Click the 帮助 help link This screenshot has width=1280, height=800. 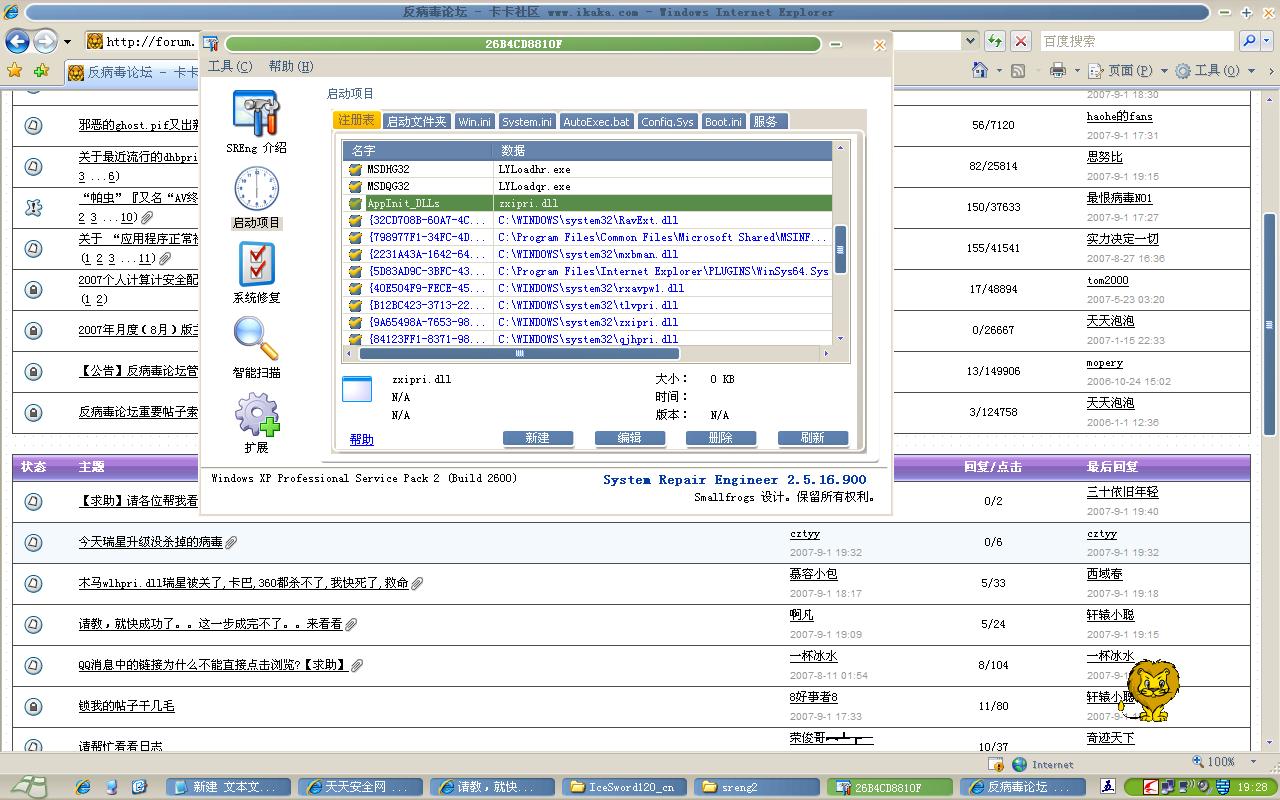(361, 439)
